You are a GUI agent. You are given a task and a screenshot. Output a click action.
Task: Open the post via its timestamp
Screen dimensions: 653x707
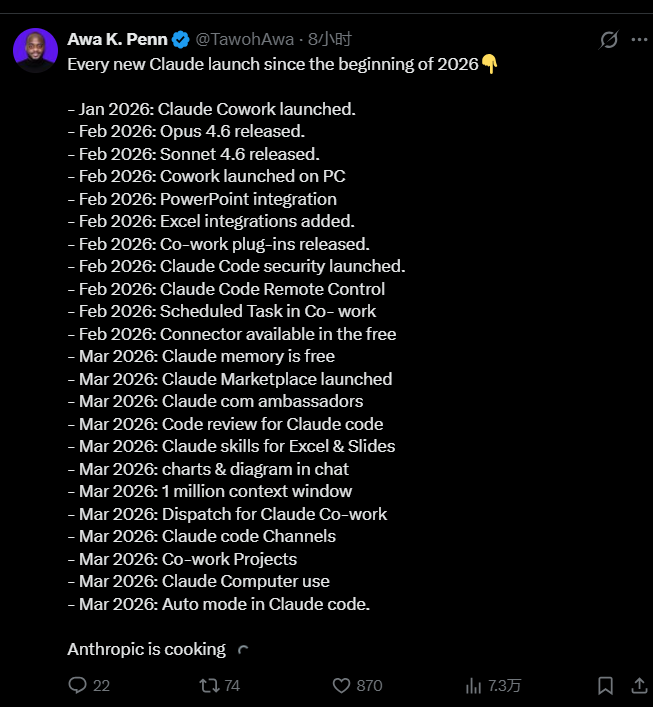pyautogui.click(x=330, y=39)
